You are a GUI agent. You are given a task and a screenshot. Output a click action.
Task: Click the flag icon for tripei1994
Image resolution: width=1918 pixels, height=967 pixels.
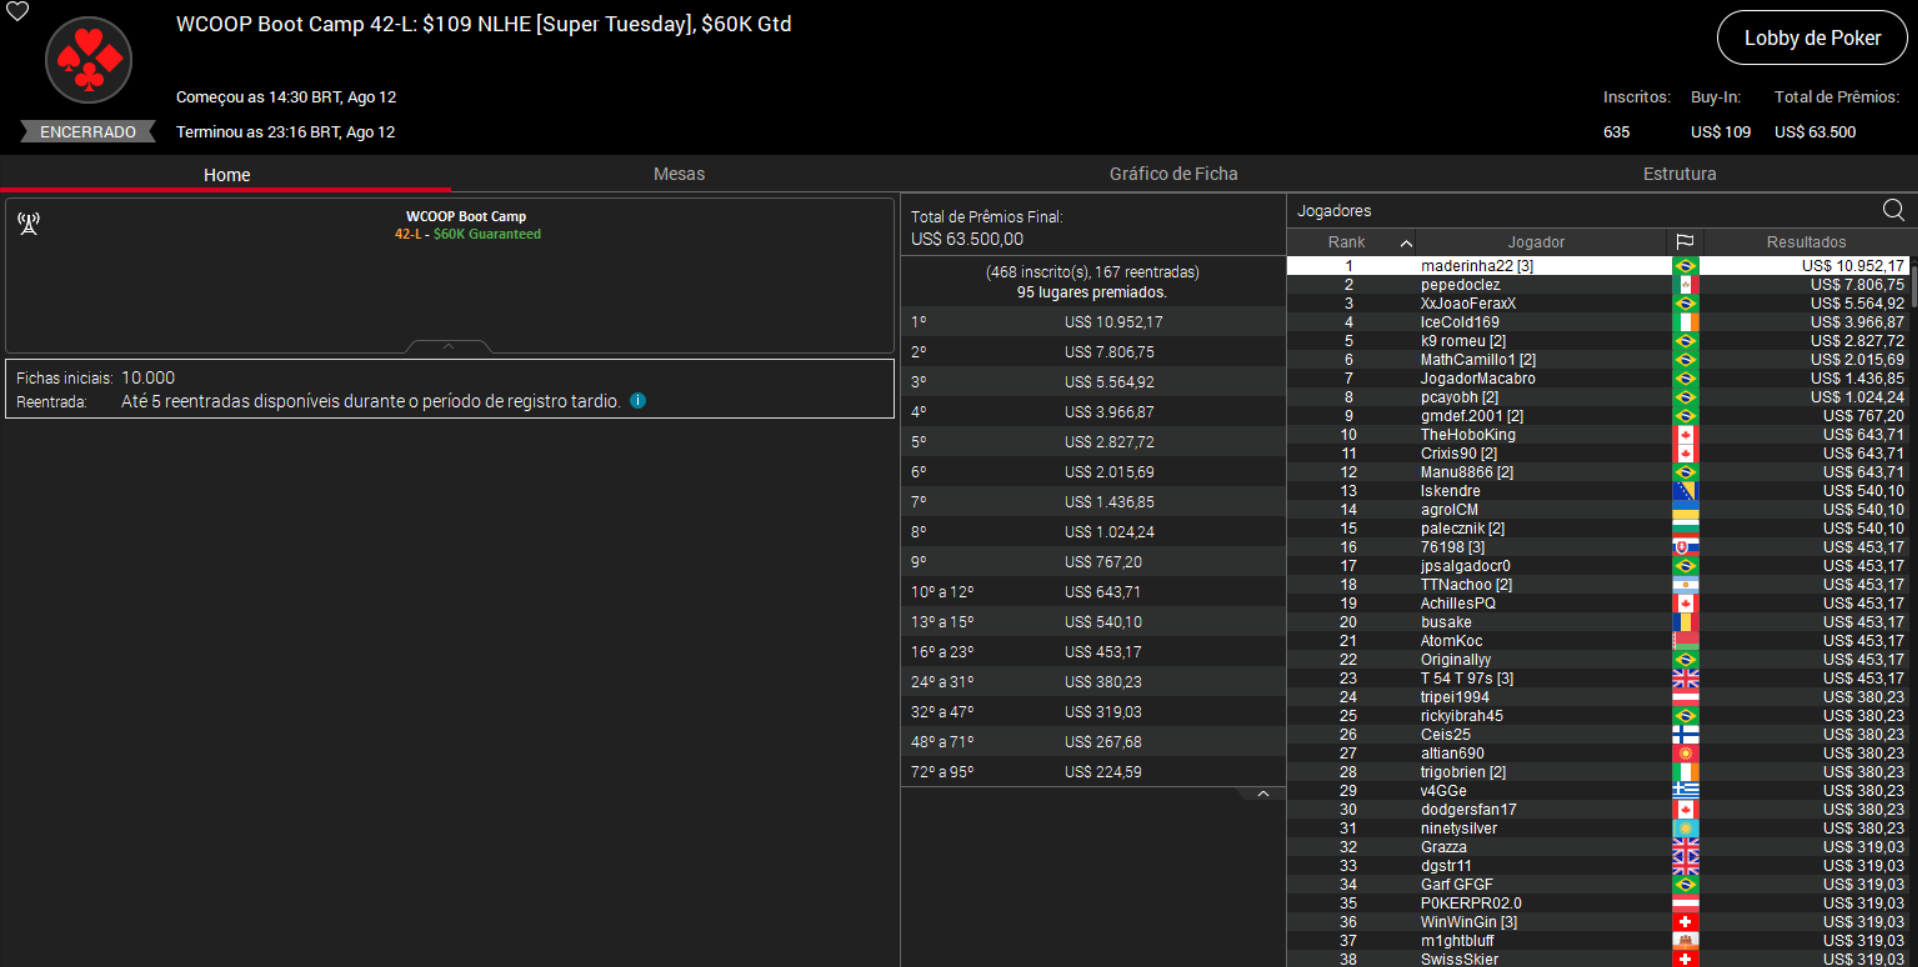[x=1685, y=697]
